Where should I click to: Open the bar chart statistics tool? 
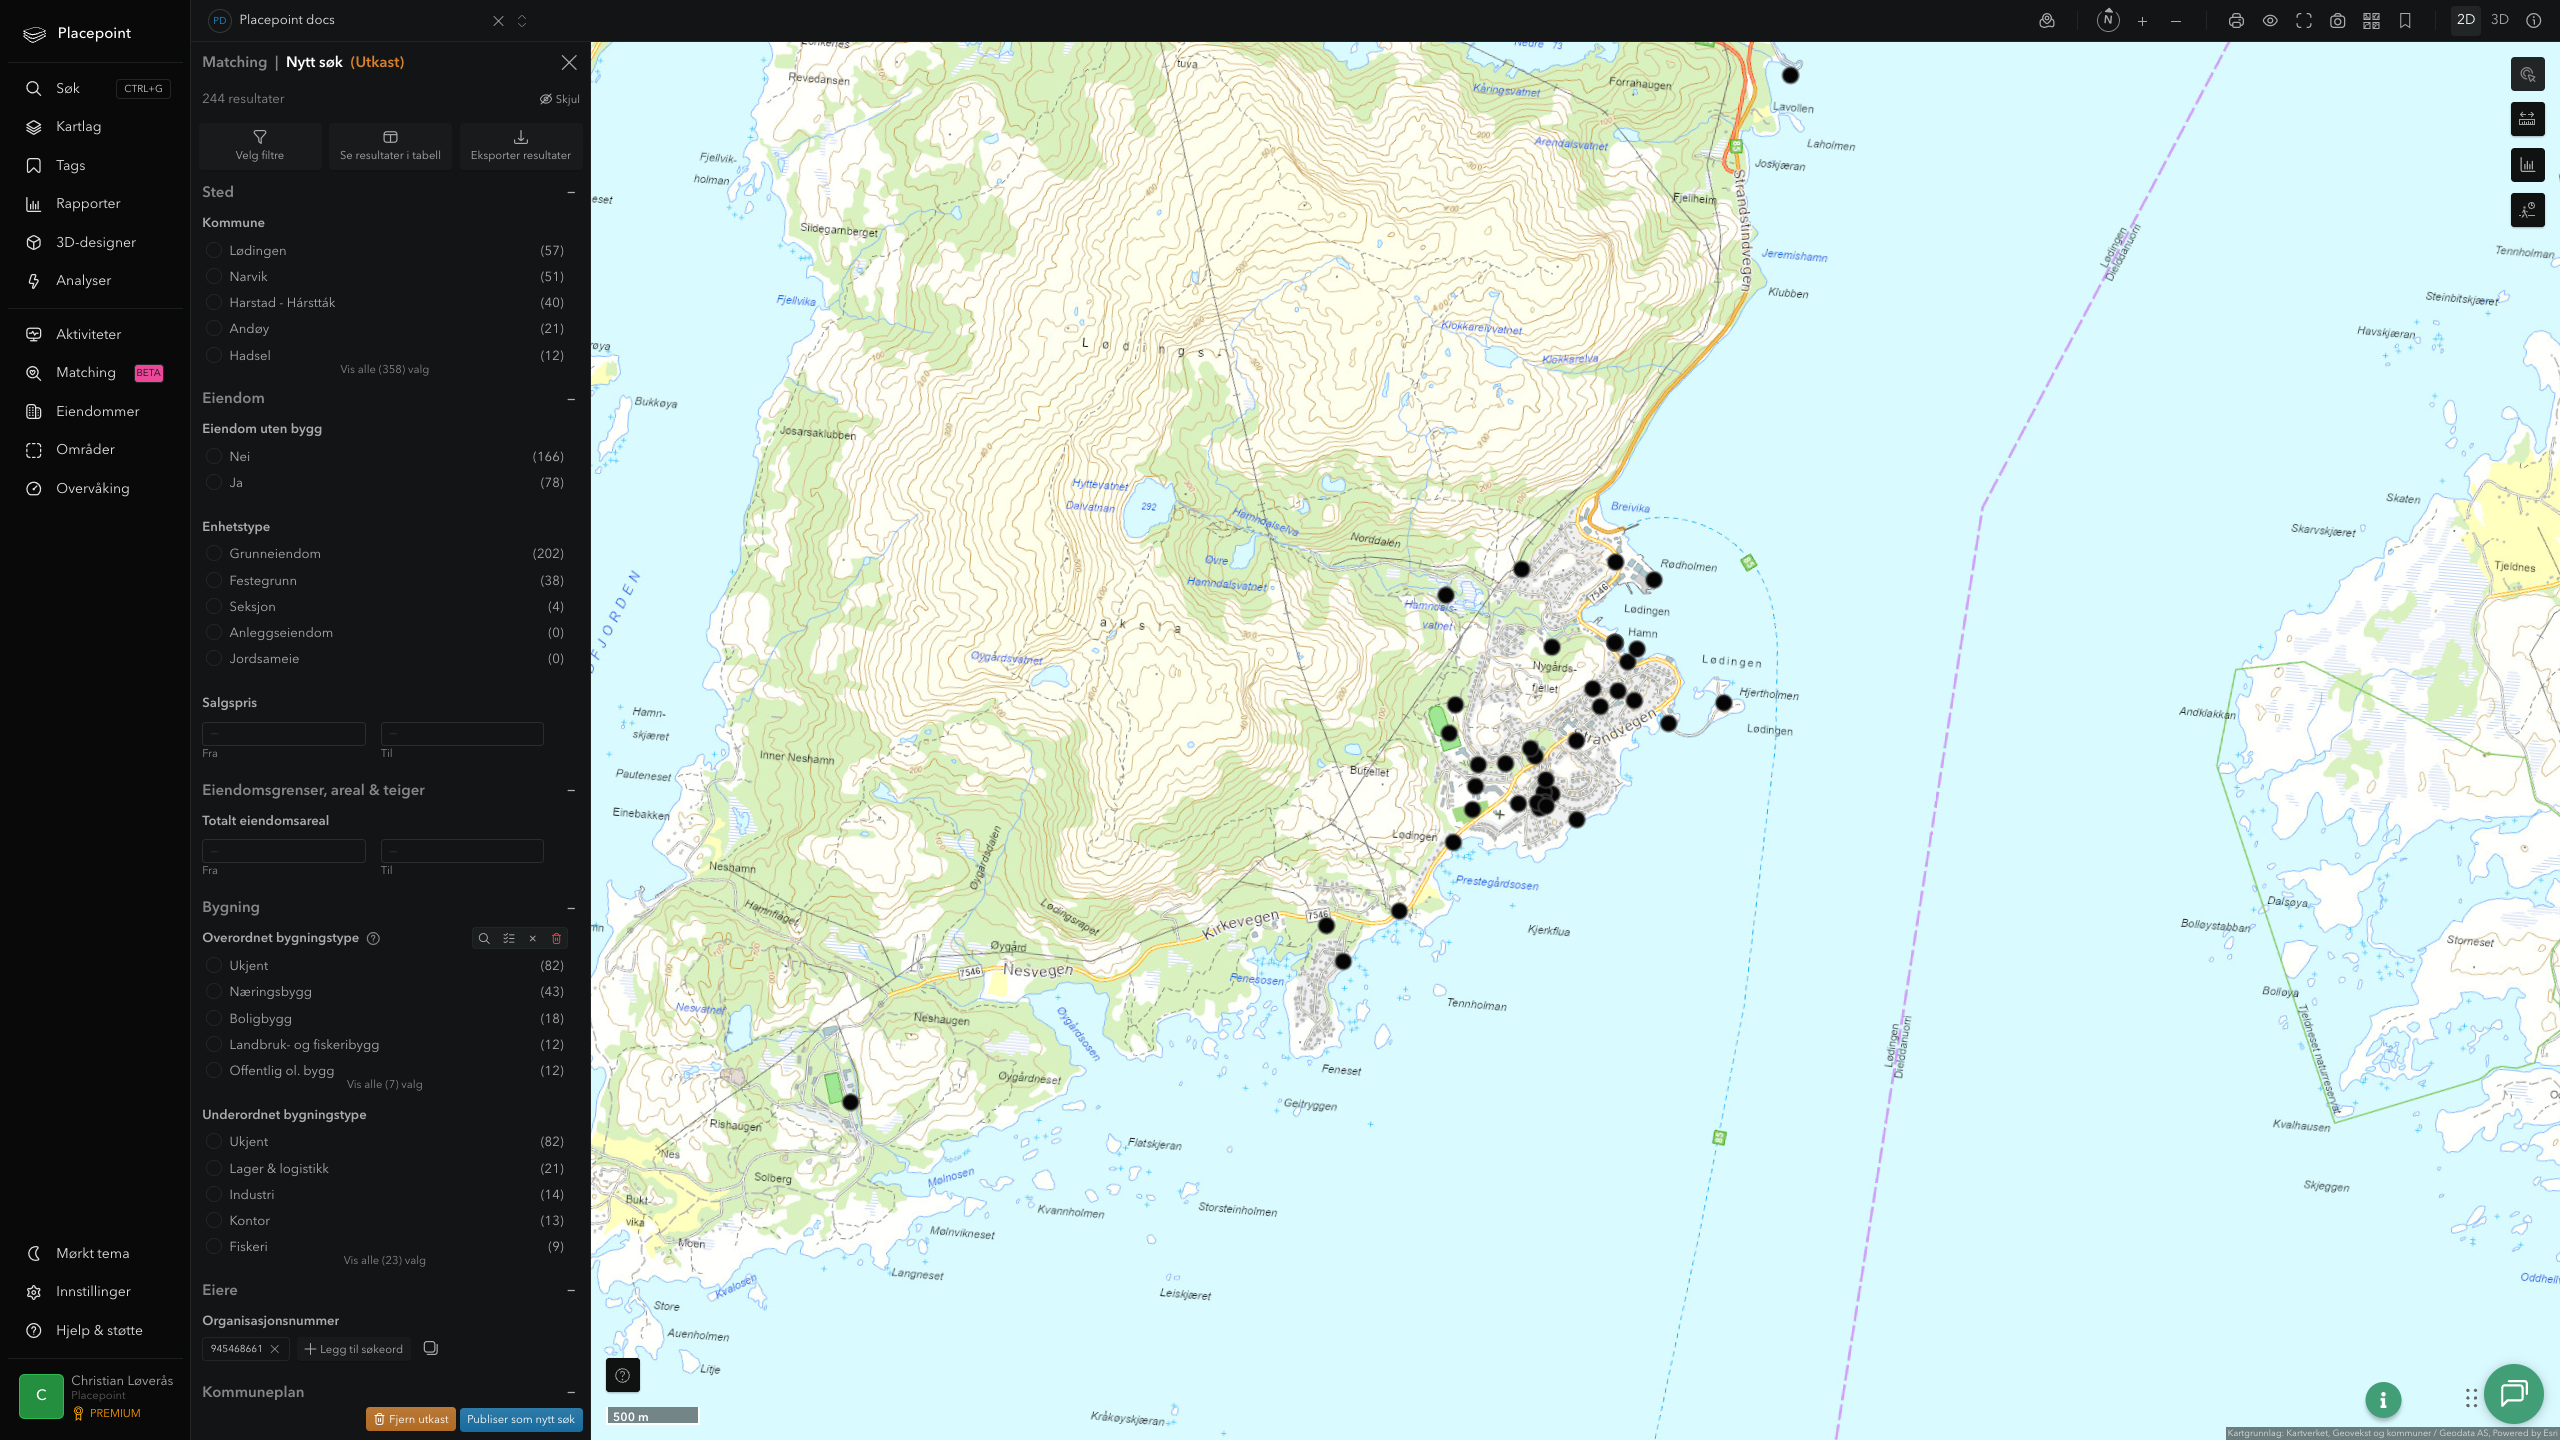coord(2528,165)
